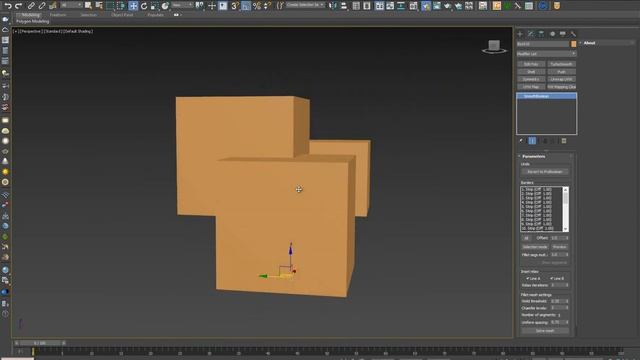Open selection filter dropdown

(71, 5)
